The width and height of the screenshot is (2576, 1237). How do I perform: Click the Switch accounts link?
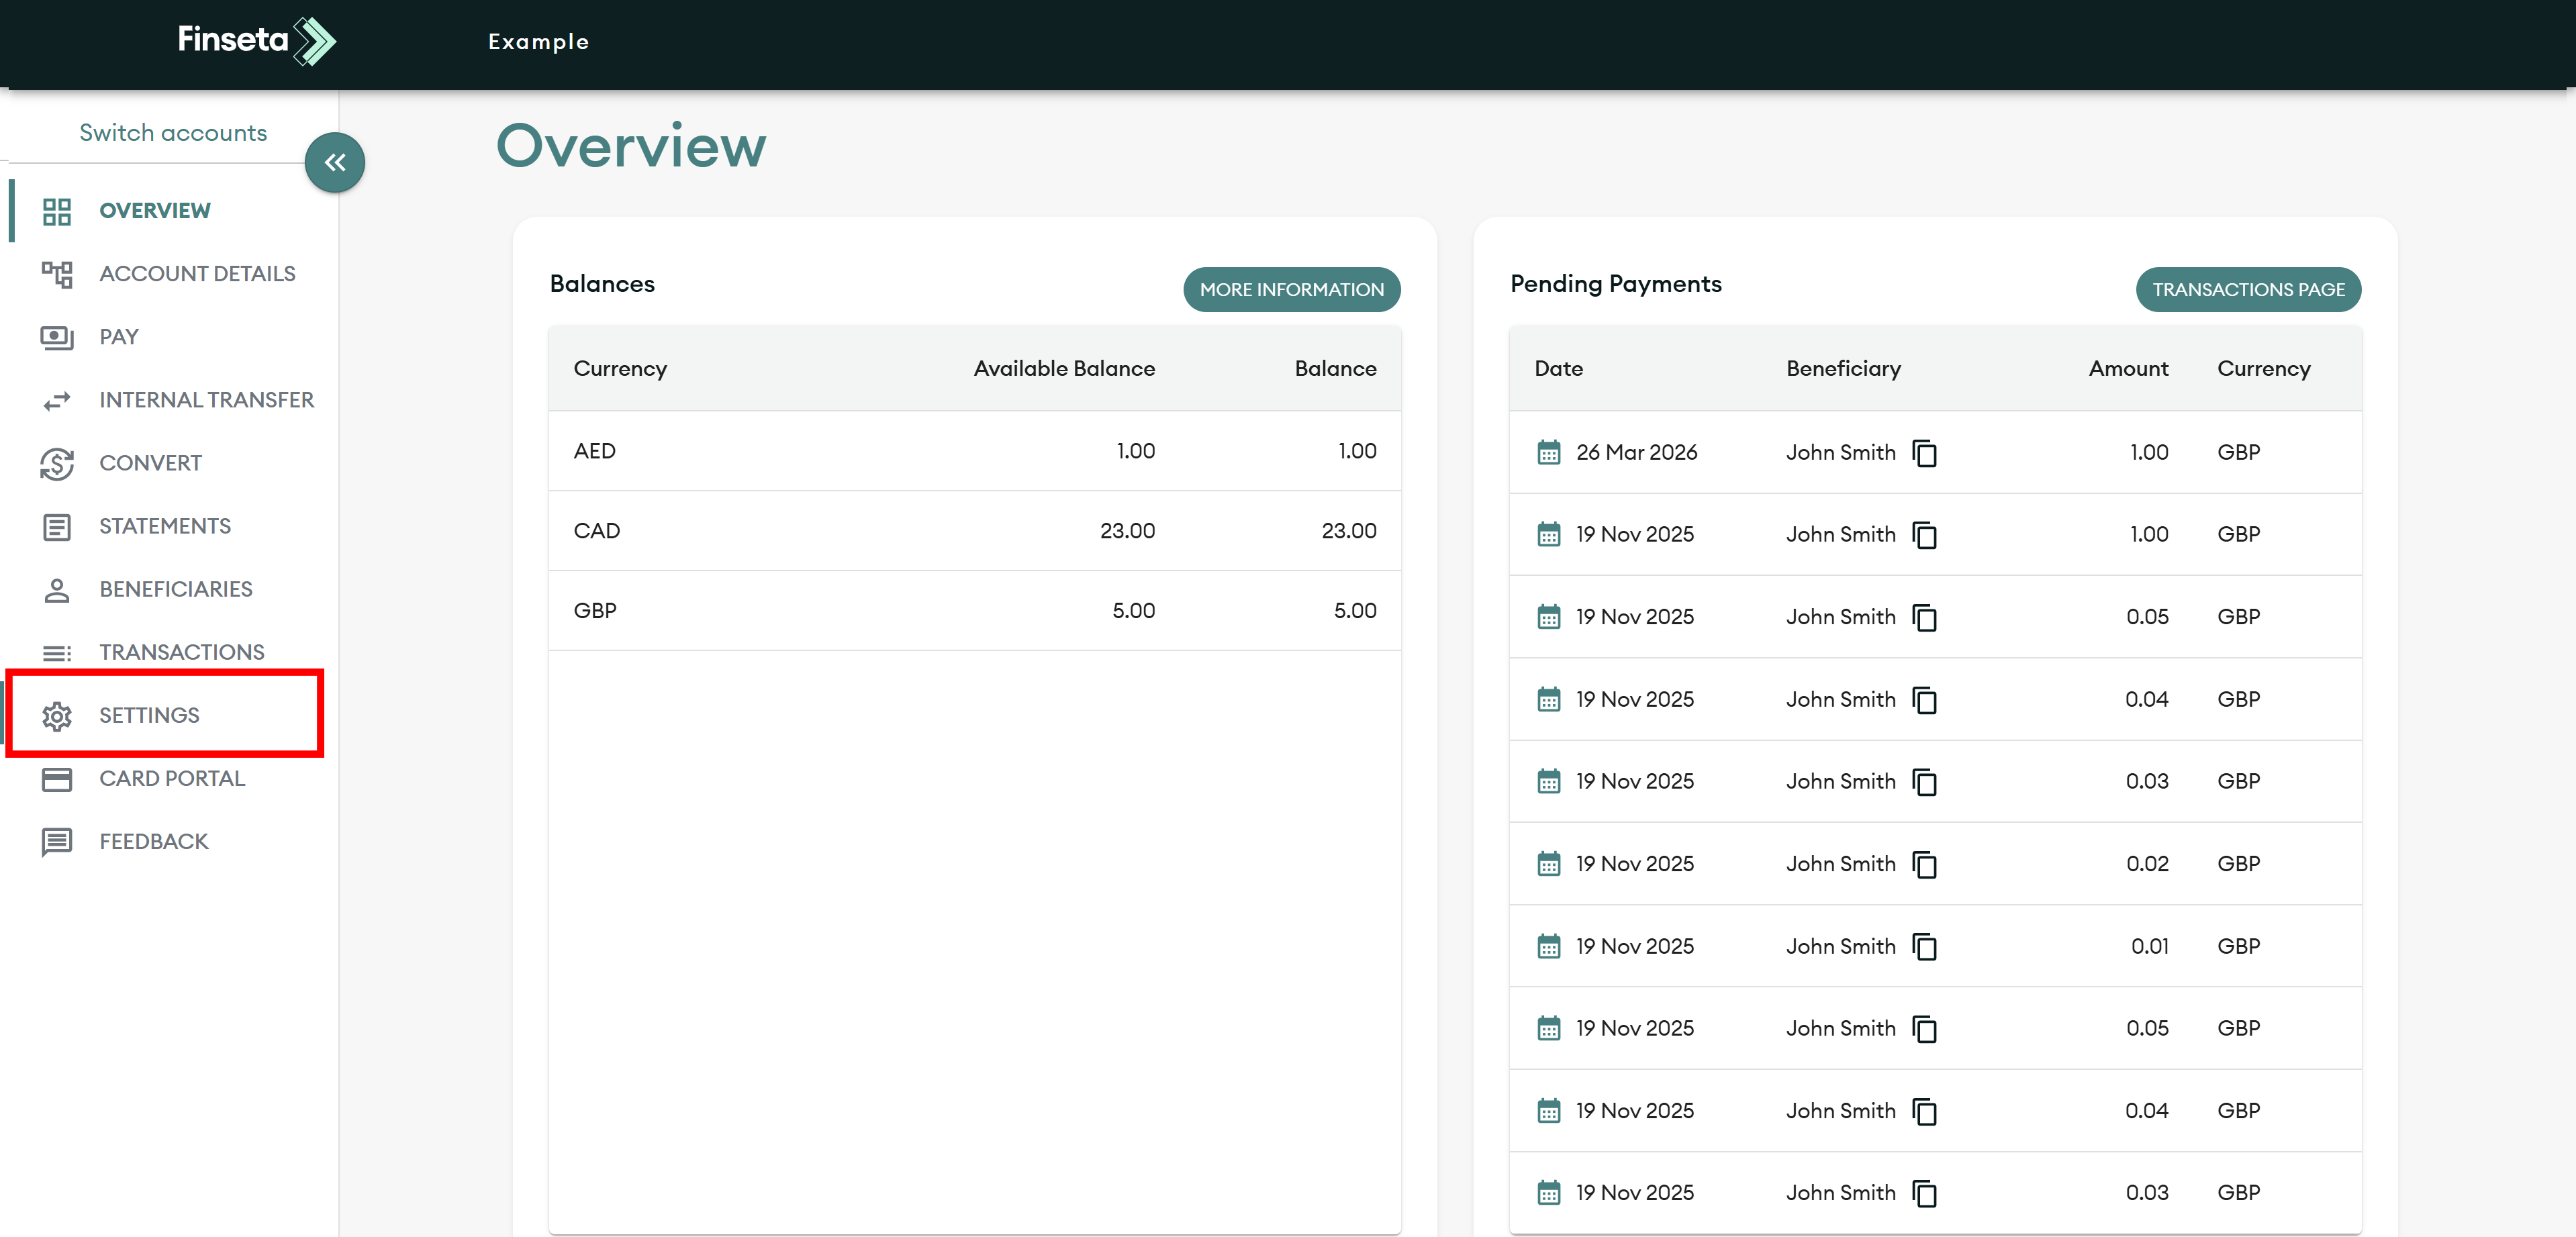(x=173, y=133)
